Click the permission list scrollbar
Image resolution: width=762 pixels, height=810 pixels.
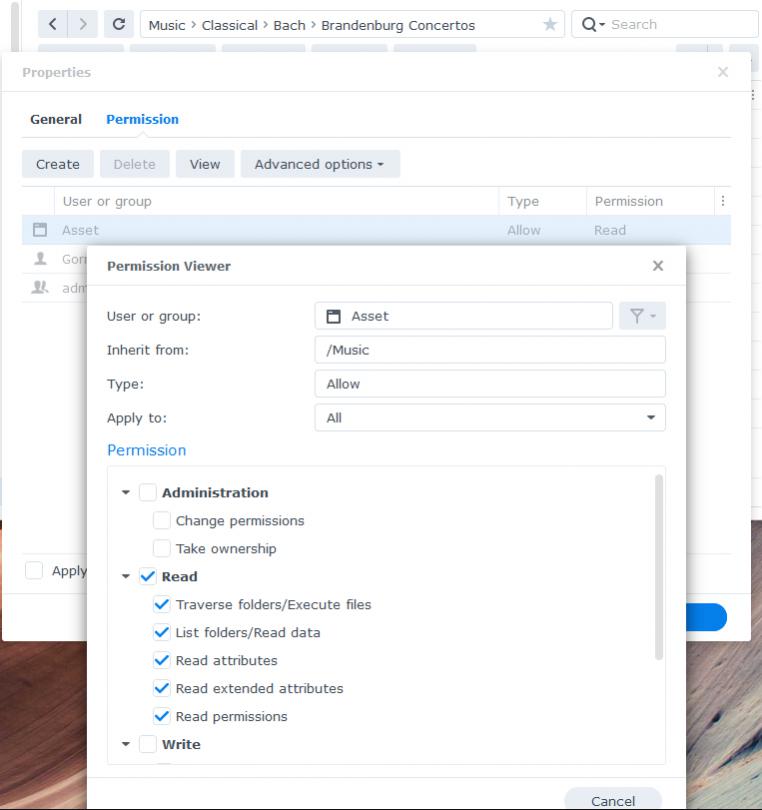pyautogui.click(x=658, y=567)
